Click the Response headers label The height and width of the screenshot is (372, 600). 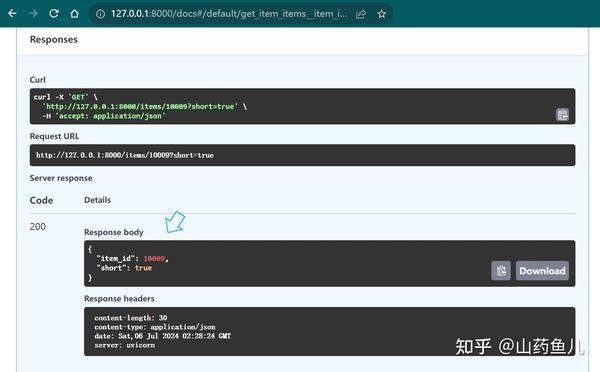coord(119,299)
